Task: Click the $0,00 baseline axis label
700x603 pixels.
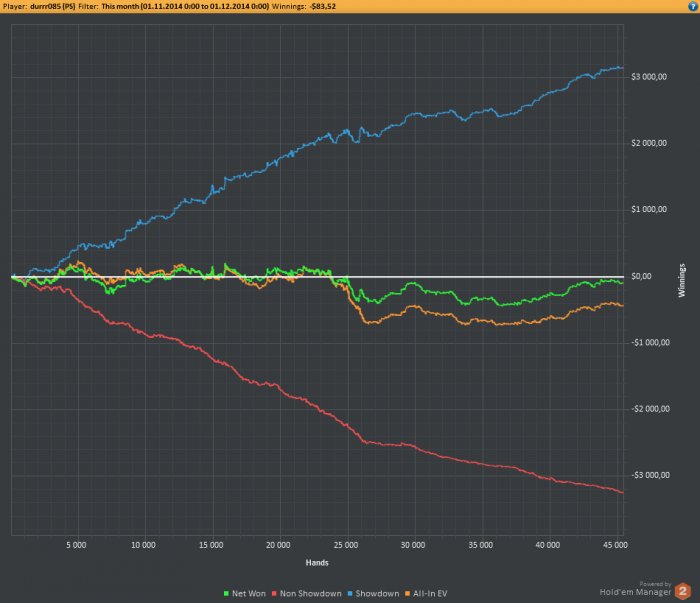Action: coord(641,276)
